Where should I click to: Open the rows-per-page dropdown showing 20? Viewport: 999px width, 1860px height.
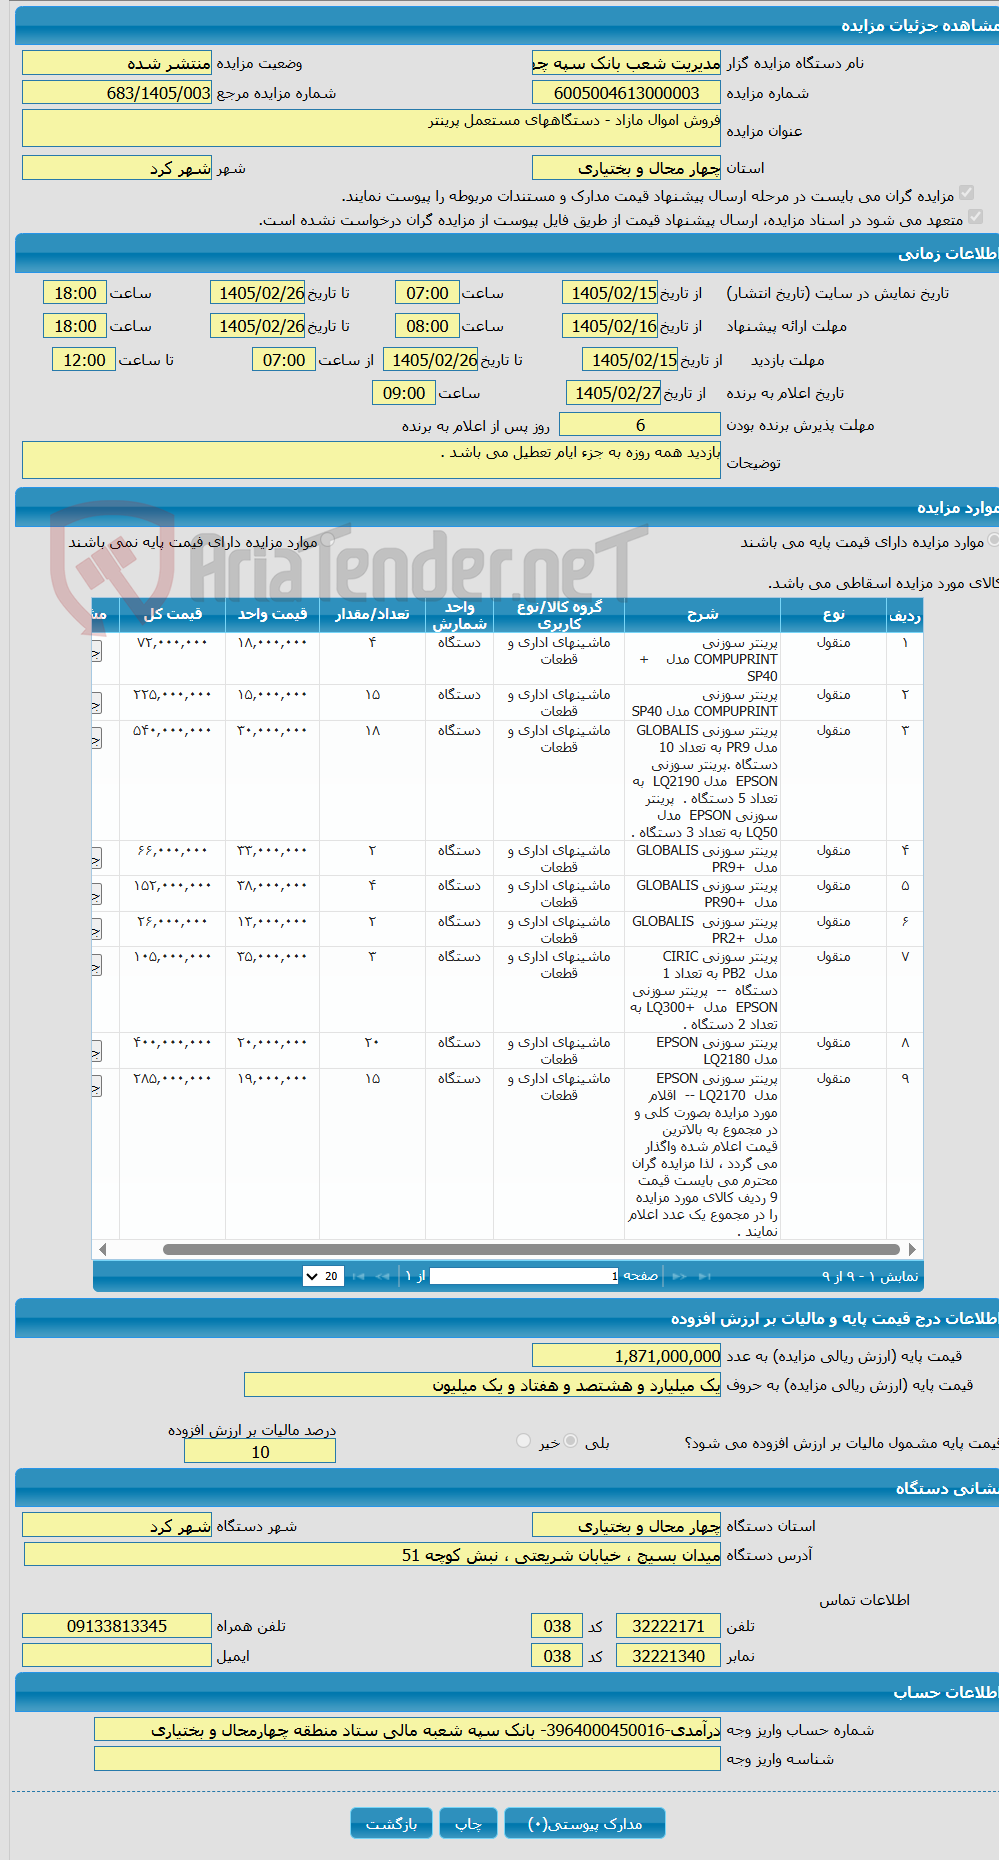coord(324,1276)
